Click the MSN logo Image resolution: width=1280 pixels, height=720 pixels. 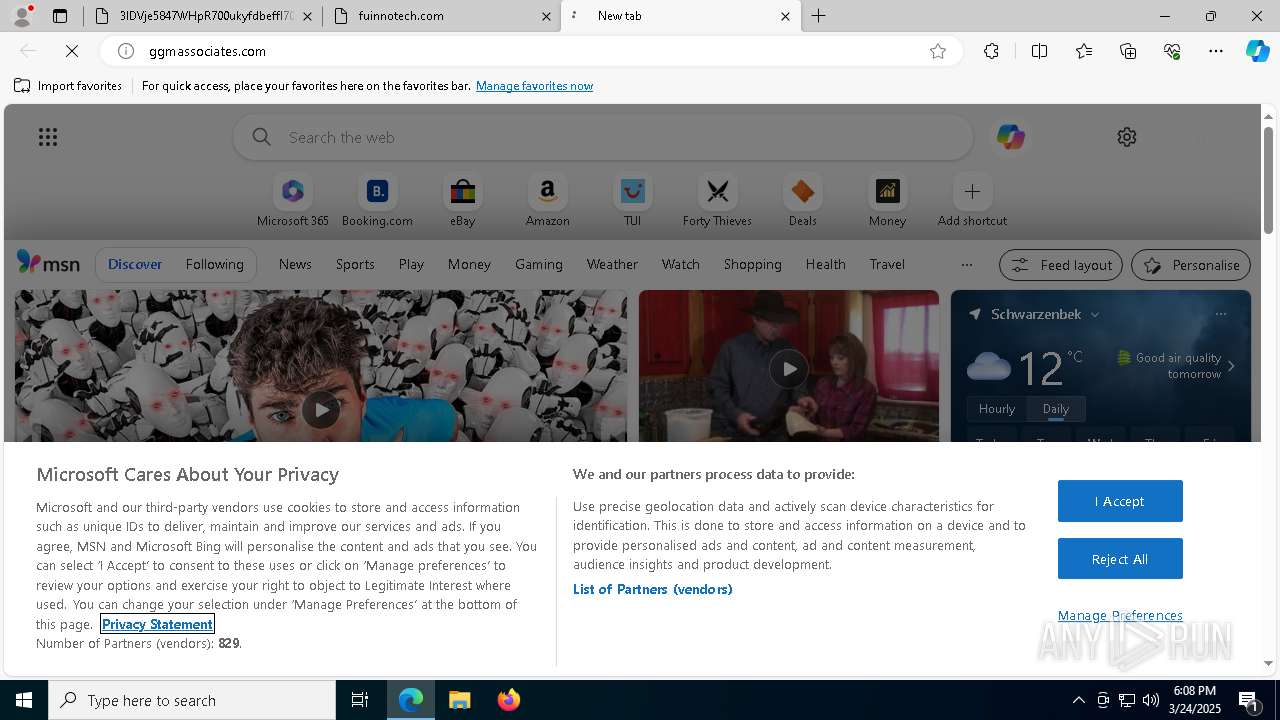pos(48,263)
